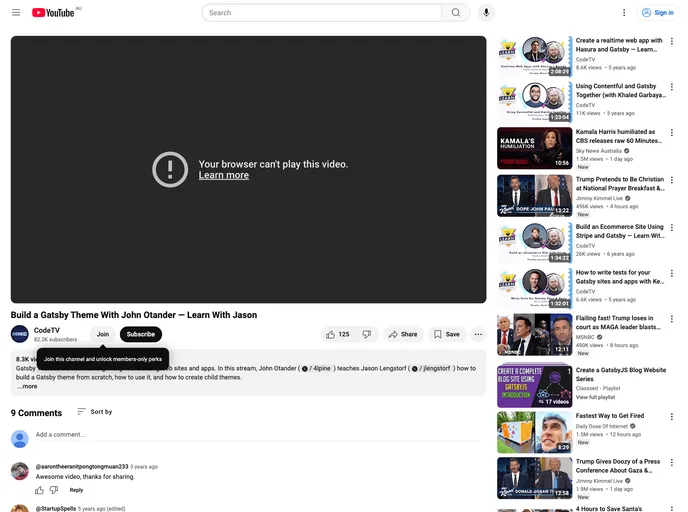The width and height of the screenshot is (688, 512).
Task: Open more actions ellipsis under video
Action: click(x=478, y=334)
